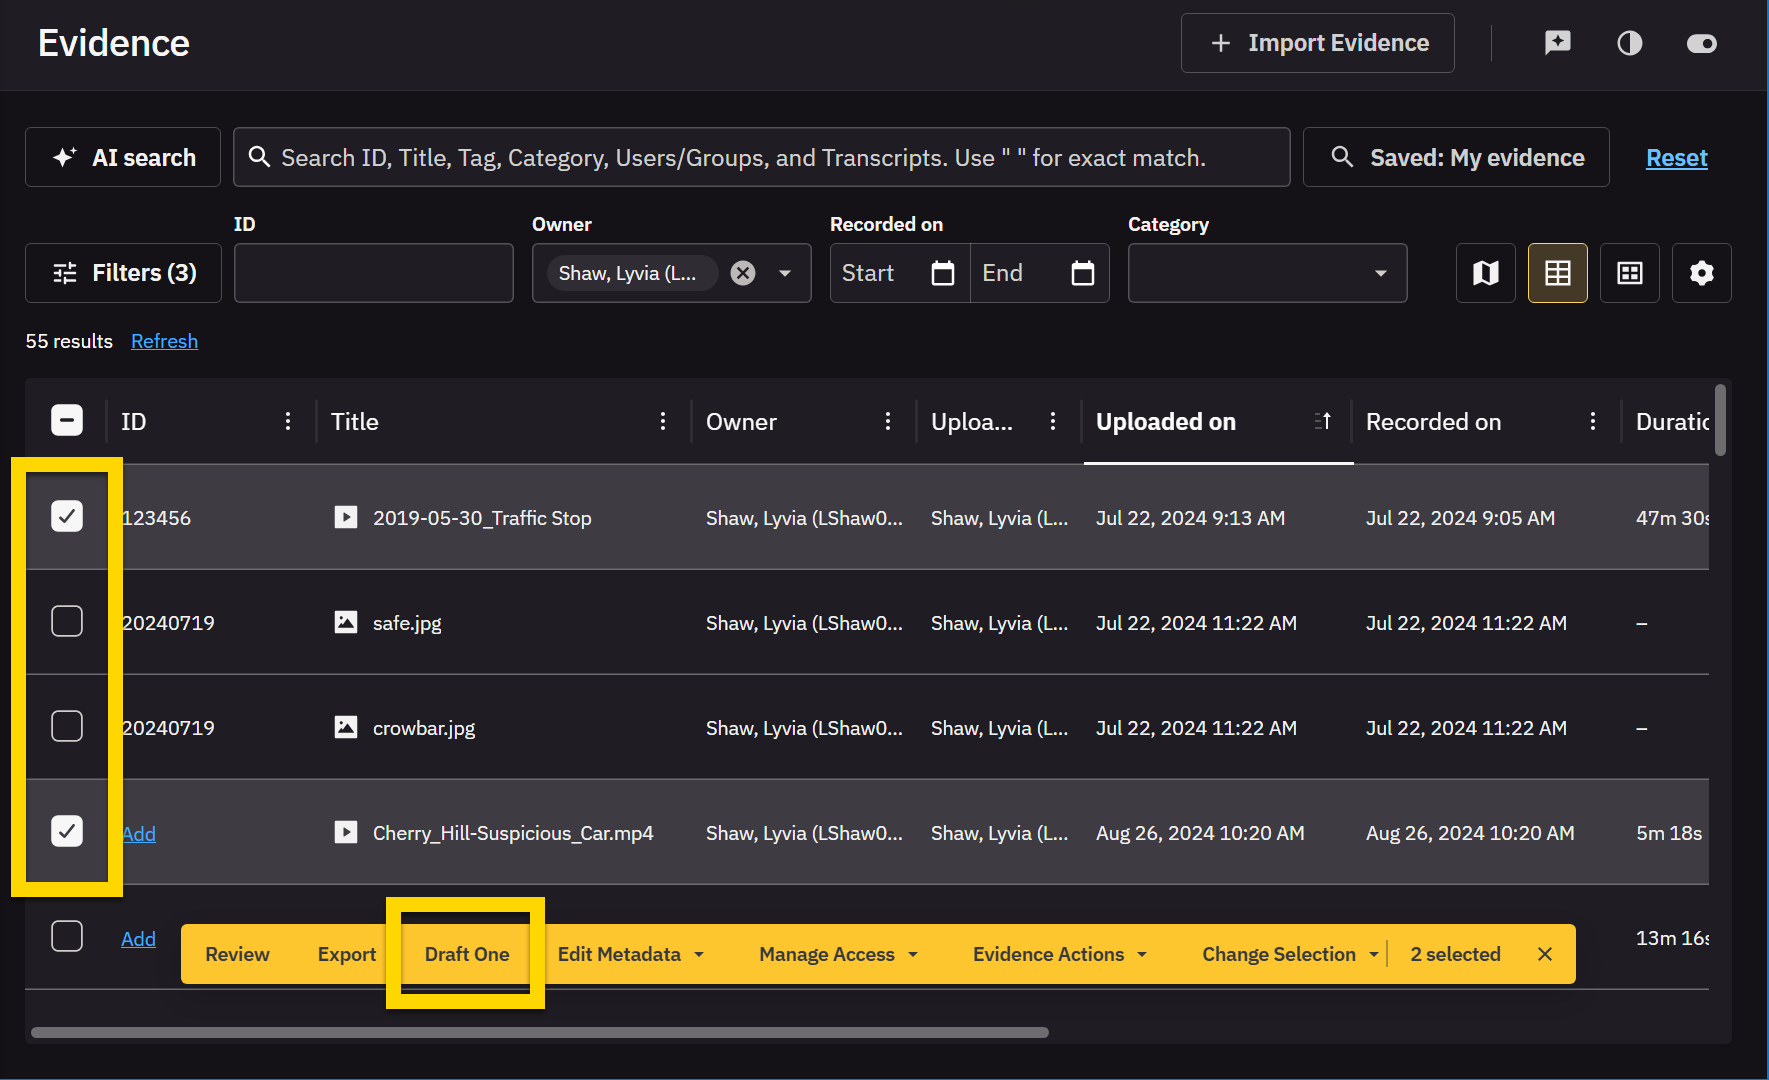Switch to the gallery card view
This screenshot has width=1769, height=1080.
pyautogui.click(x=1629, y=273)
